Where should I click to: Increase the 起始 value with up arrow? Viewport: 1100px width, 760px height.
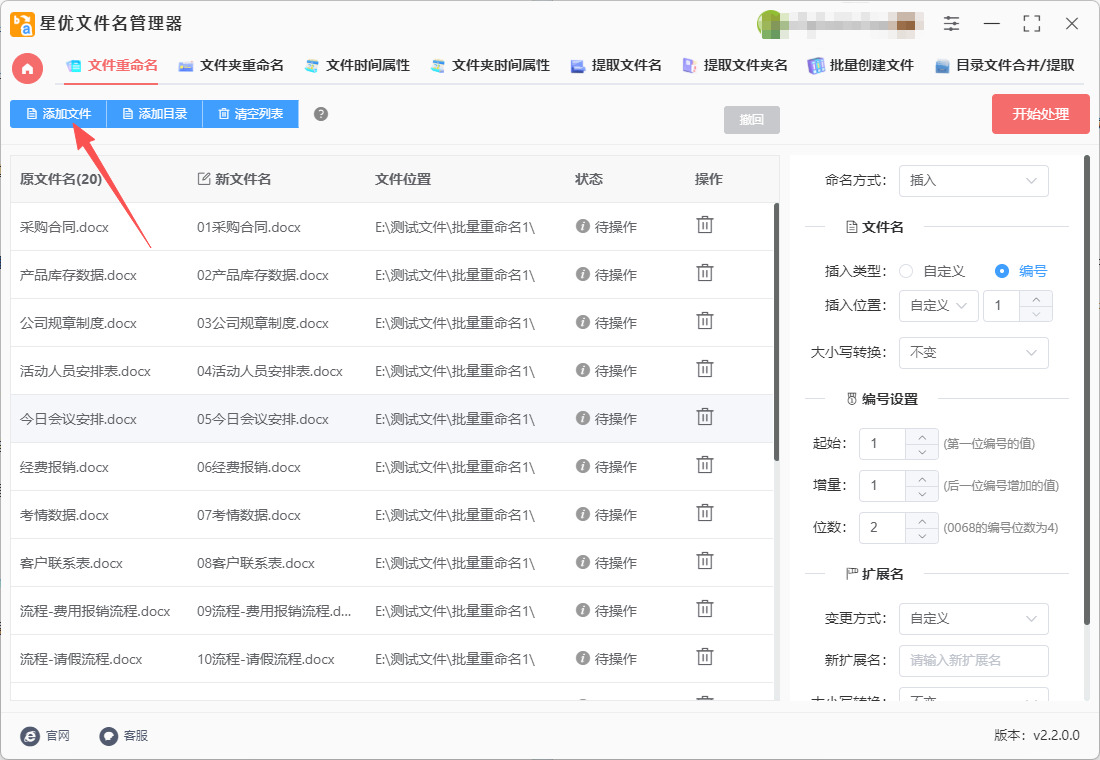click(921, 436)
